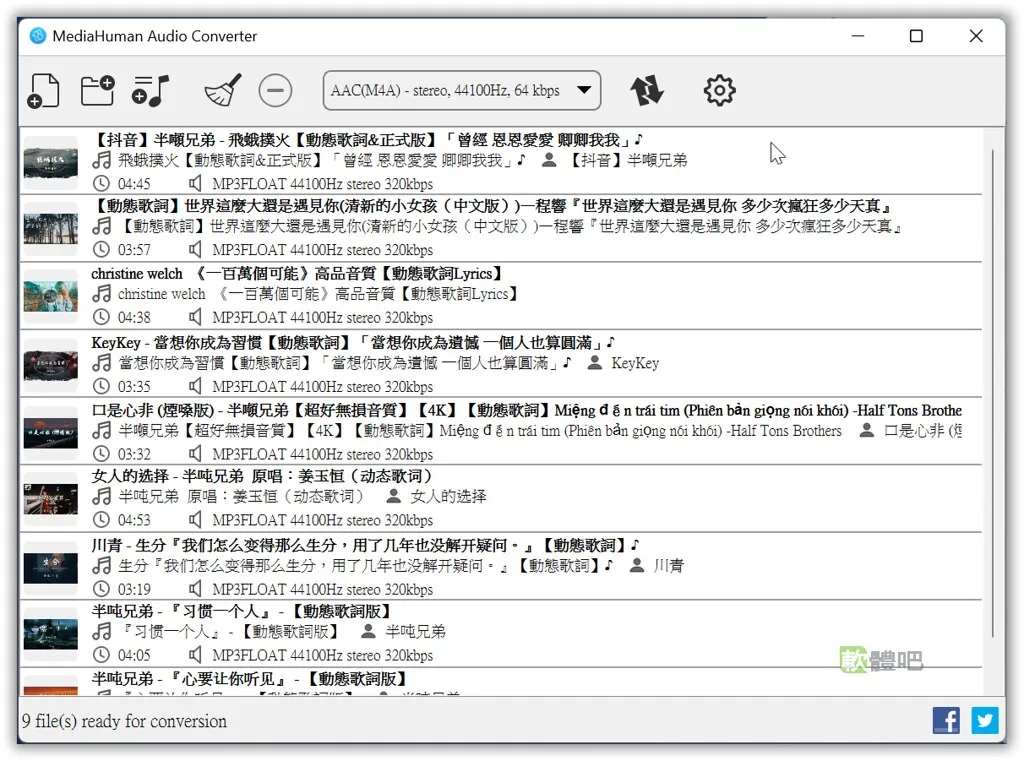Click the clock icon beside 04:53

coord(101,520)
